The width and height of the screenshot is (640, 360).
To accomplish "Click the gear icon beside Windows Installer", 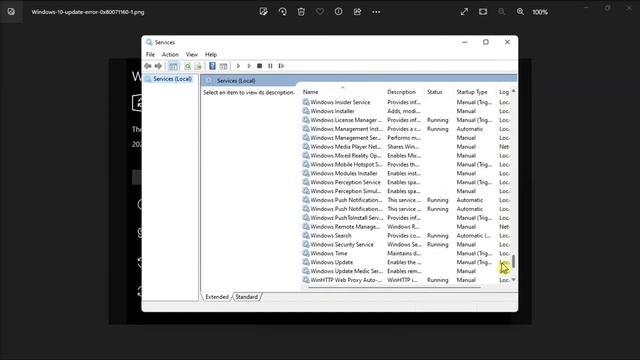I will click(306, 111).
